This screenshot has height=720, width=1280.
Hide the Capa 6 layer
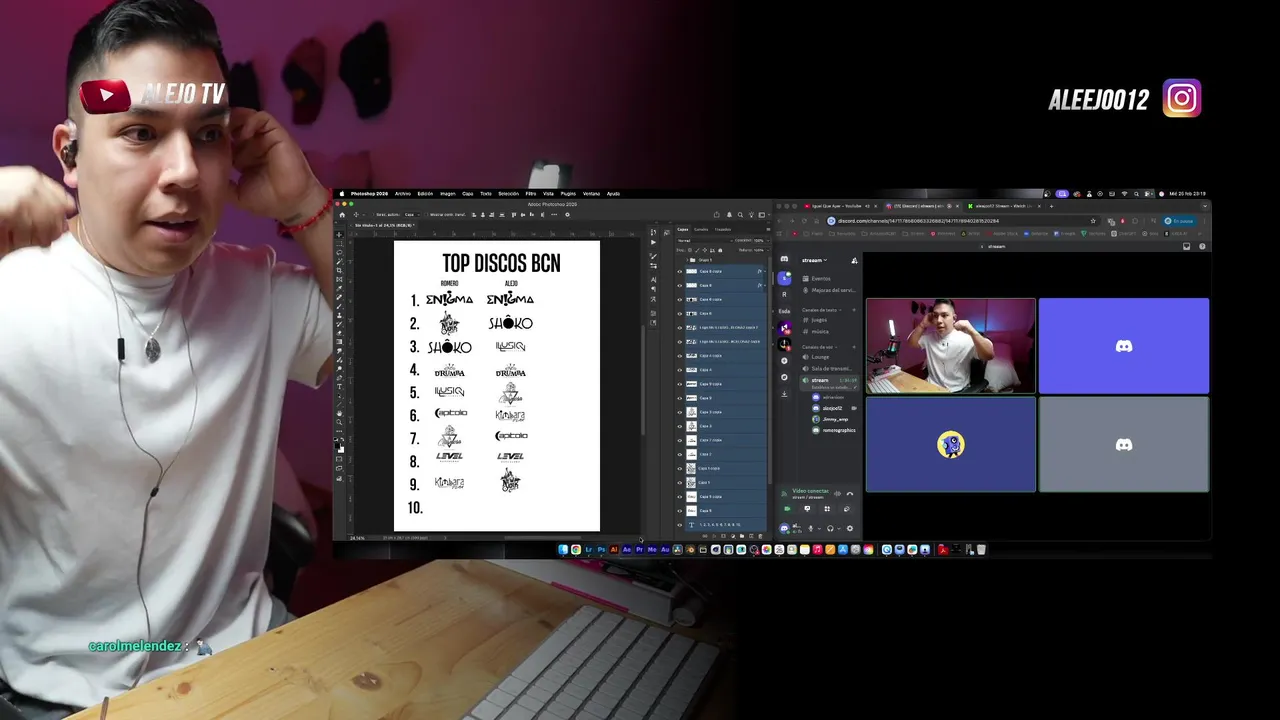[x=680, y=313]
